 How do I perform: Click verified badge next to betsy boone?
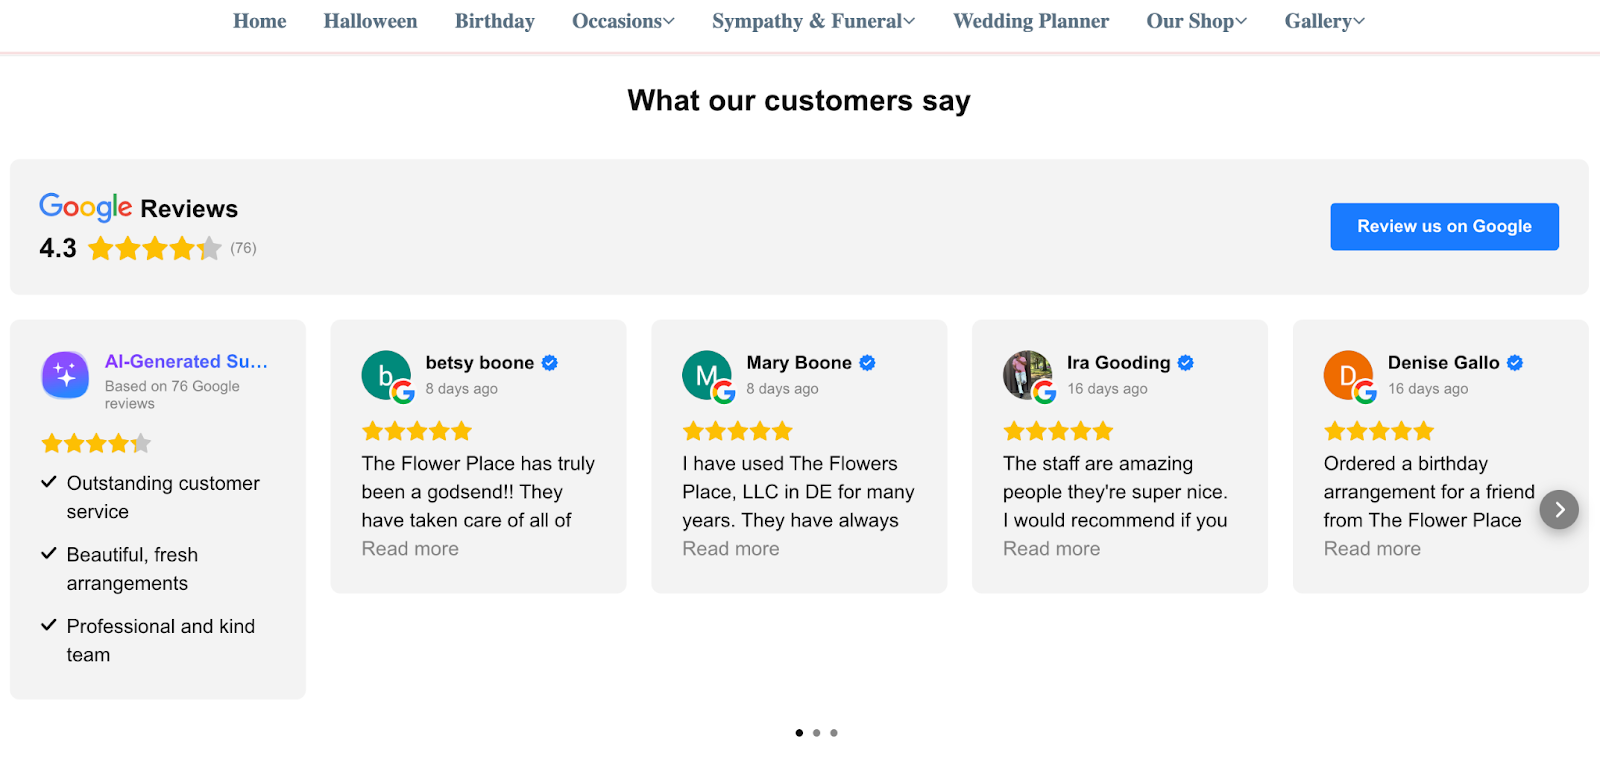pyautogui.click(x=550, y=363)
